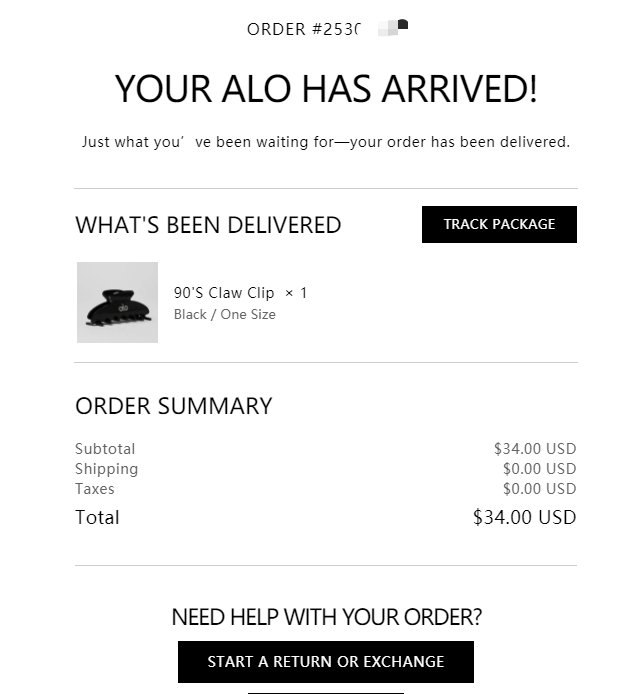
Task: Click the blurred icon beside the order number
Action: point(395,27)
